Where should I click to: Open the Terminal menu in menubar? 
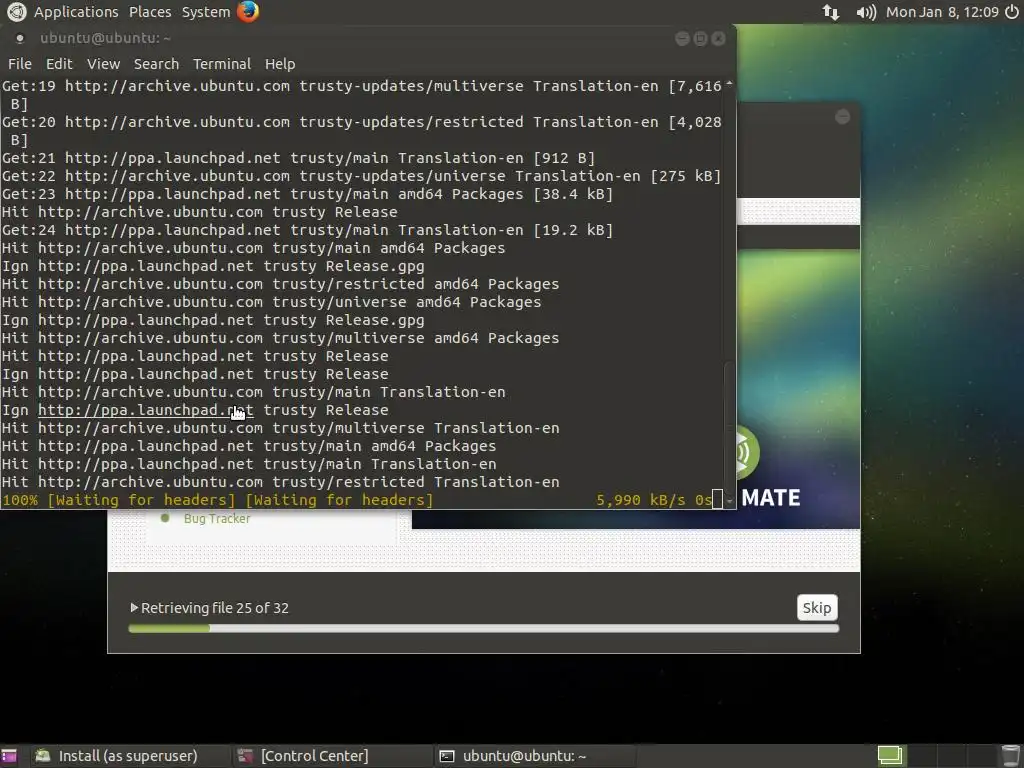221,64
